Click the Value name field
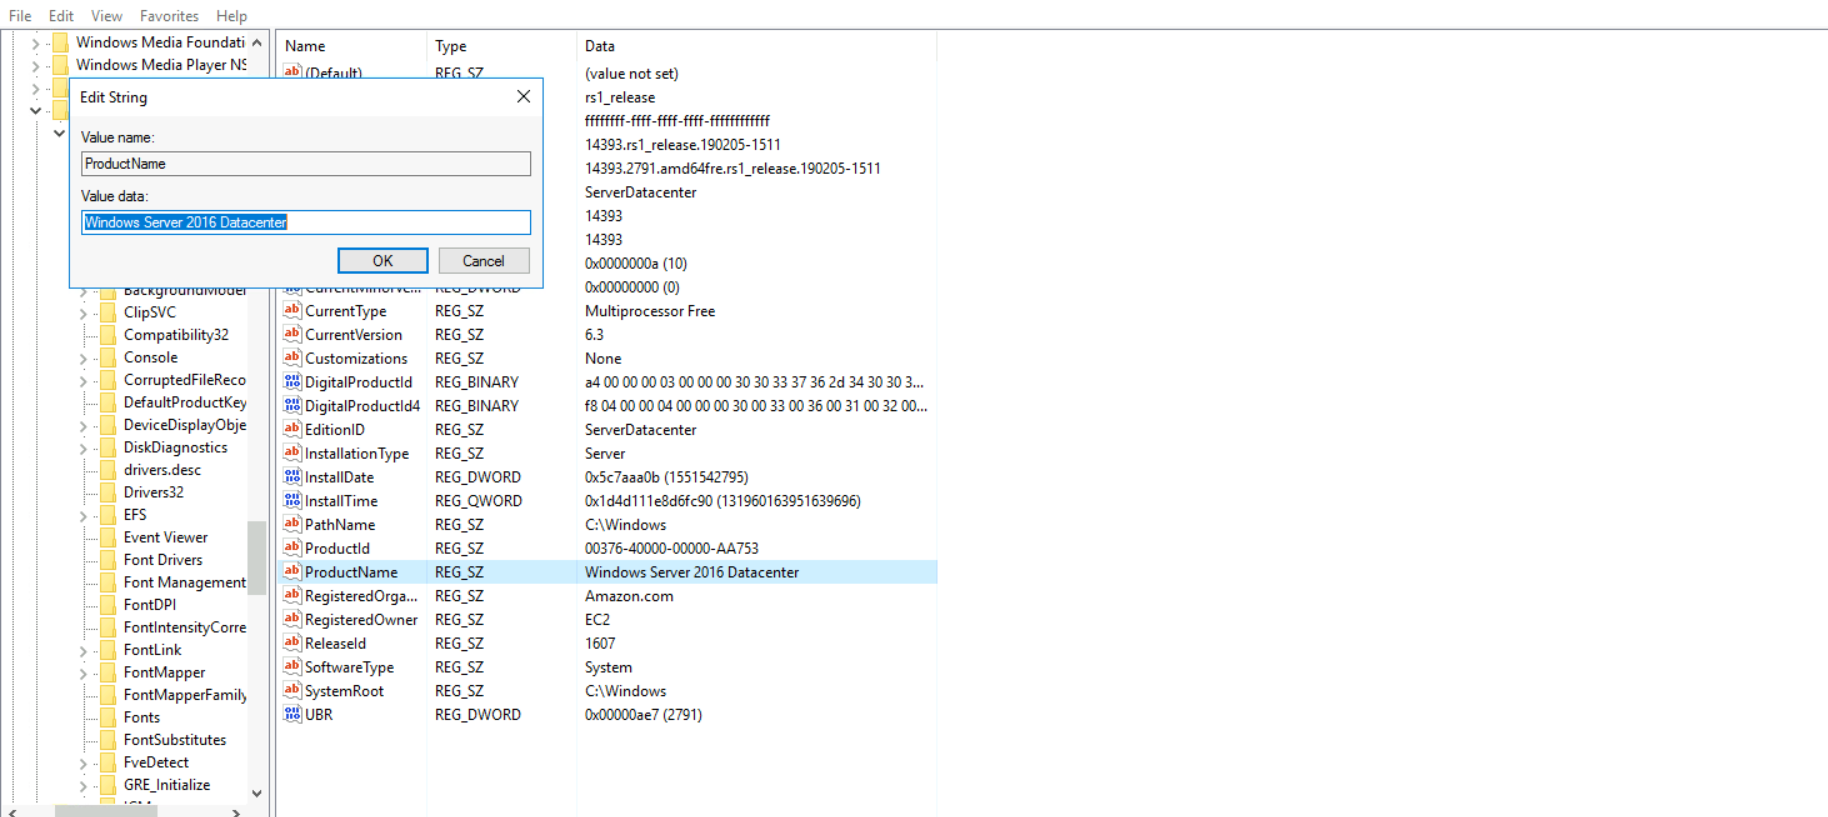 coord(306,164)
